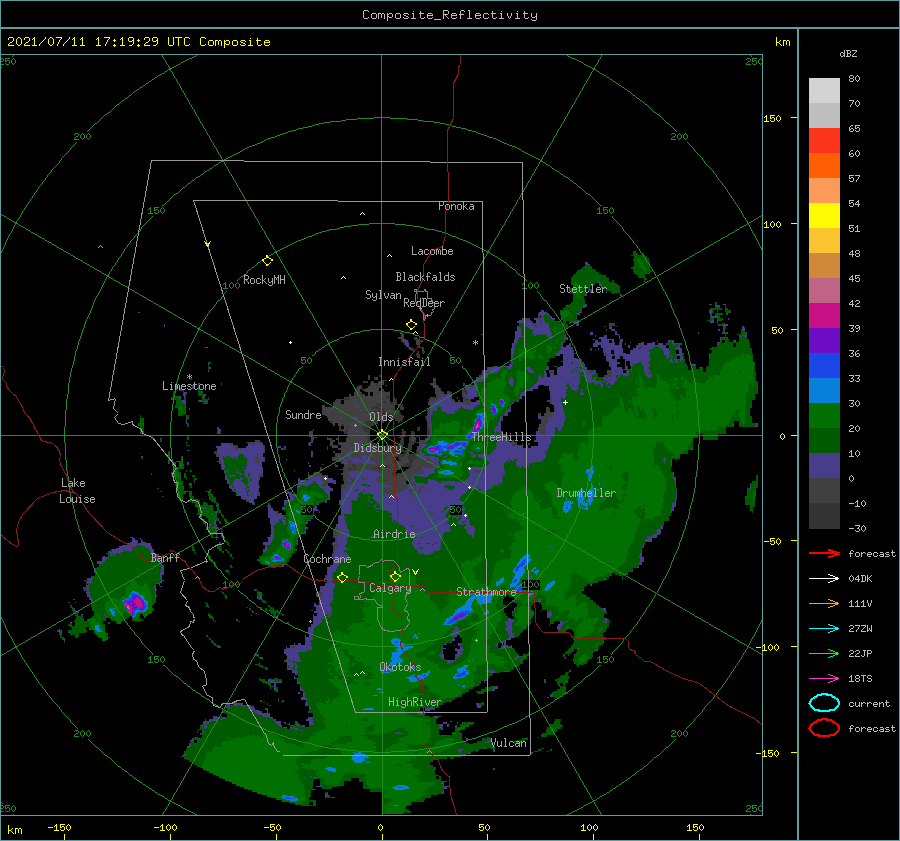Click the Cochrane town label
This screenshot has width=900, height=841.
327,559
